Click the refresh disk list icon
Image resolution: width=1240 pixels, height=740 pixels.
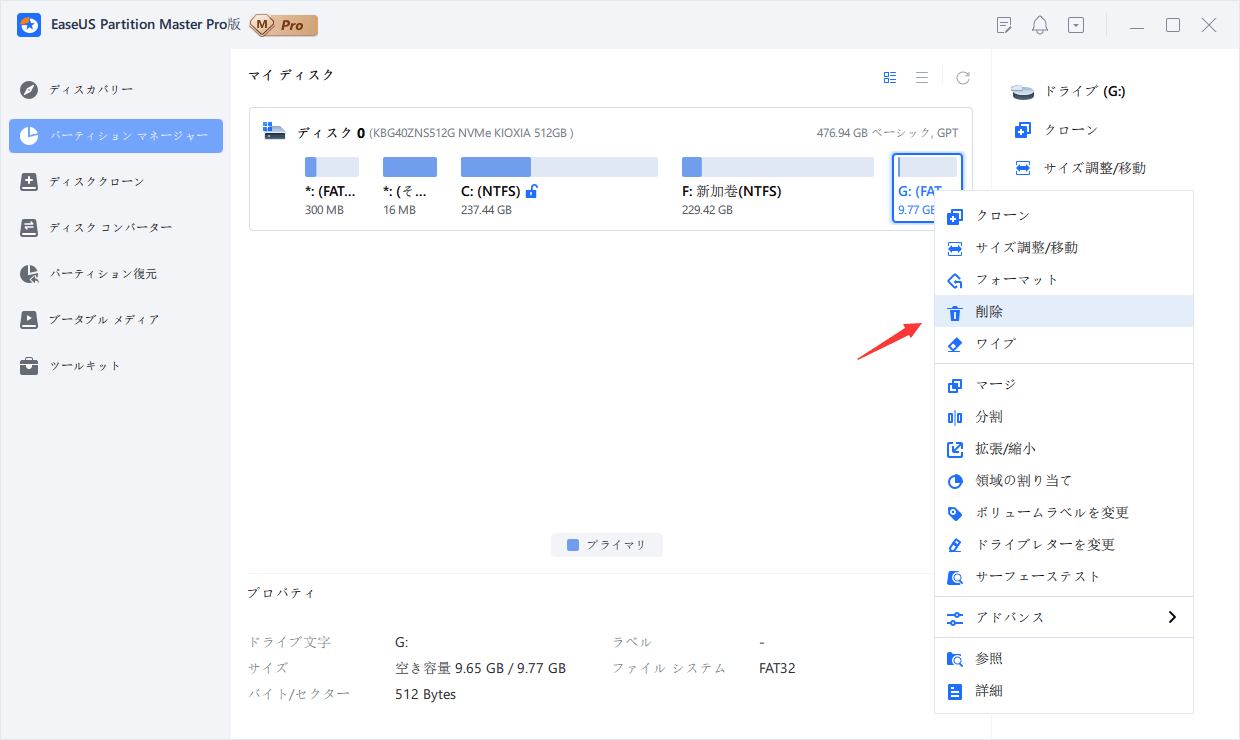(963, 77)
